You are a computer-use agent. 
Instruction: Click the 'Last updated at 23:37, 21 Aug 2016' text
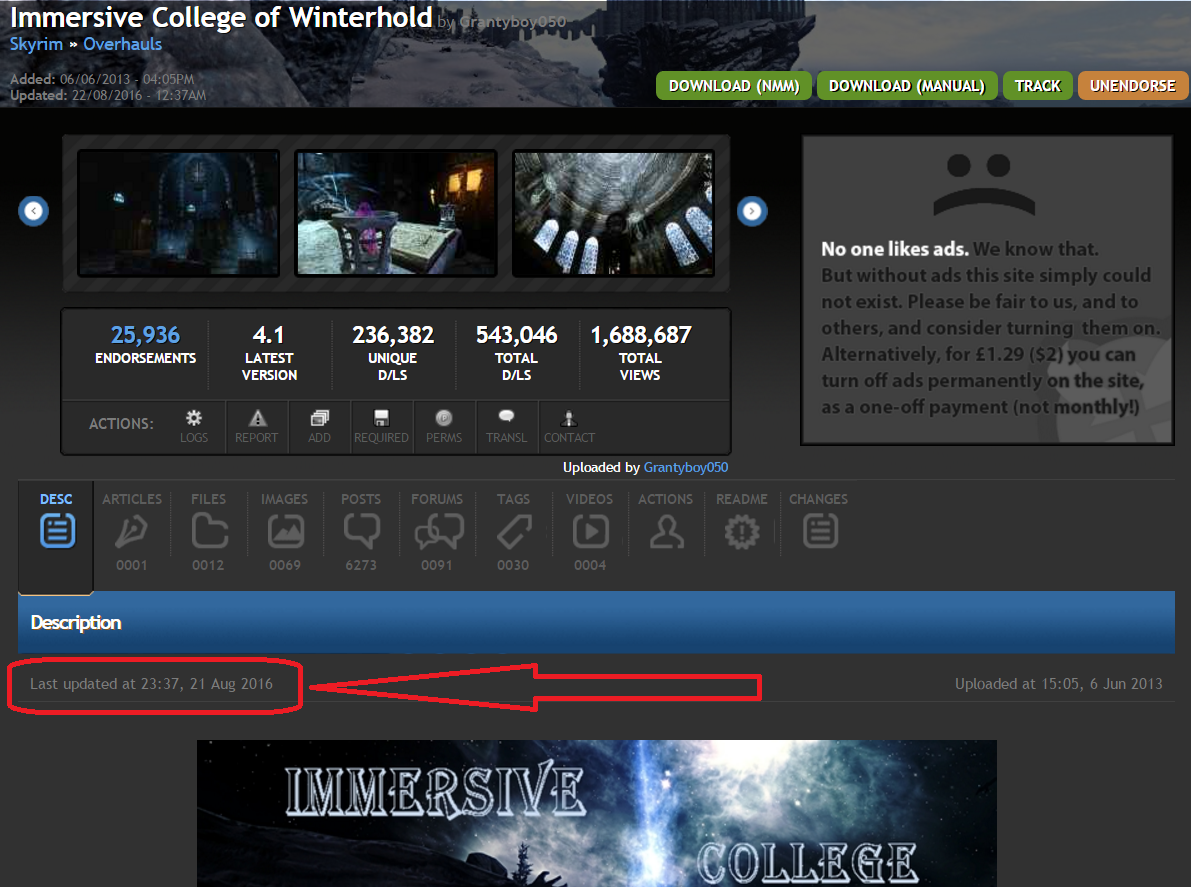coord(151,683)
